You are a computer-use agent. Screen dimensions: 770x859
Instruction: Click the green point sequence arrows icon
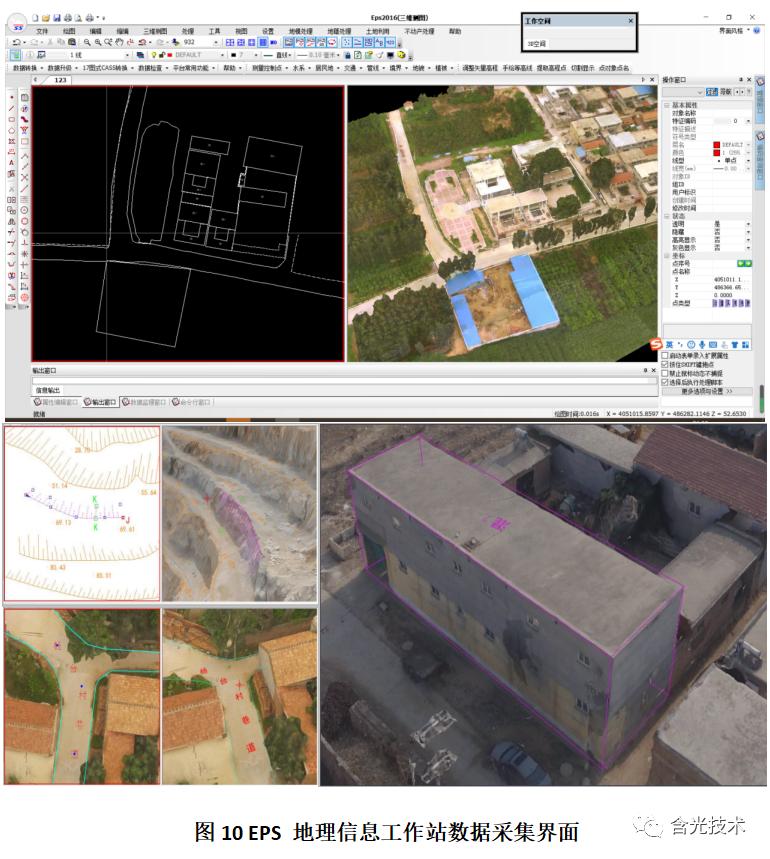coord(743,263)
